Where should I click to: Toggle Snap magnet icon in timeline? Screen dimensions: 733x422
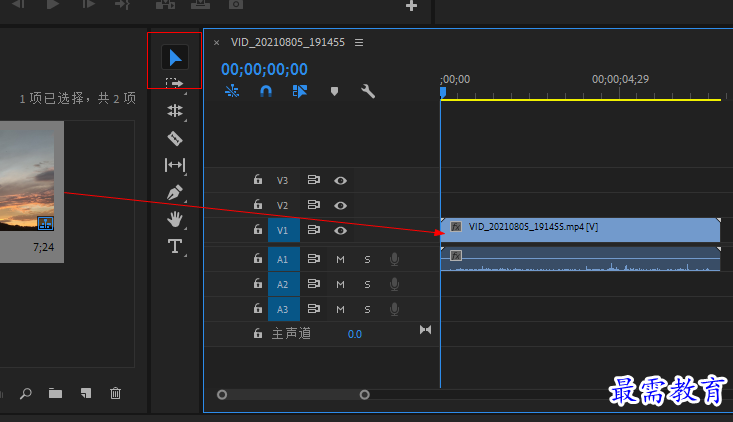tap(266, 91)
